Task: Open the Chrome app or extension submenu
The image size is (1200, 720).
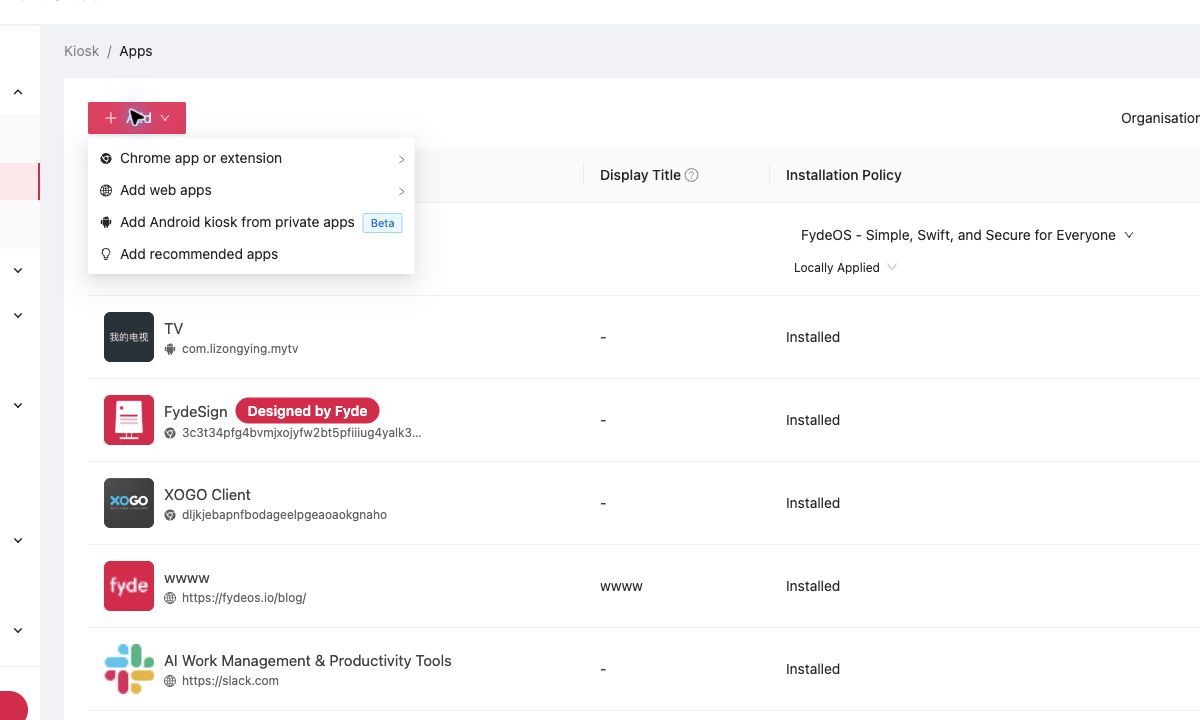Action: 251,158
